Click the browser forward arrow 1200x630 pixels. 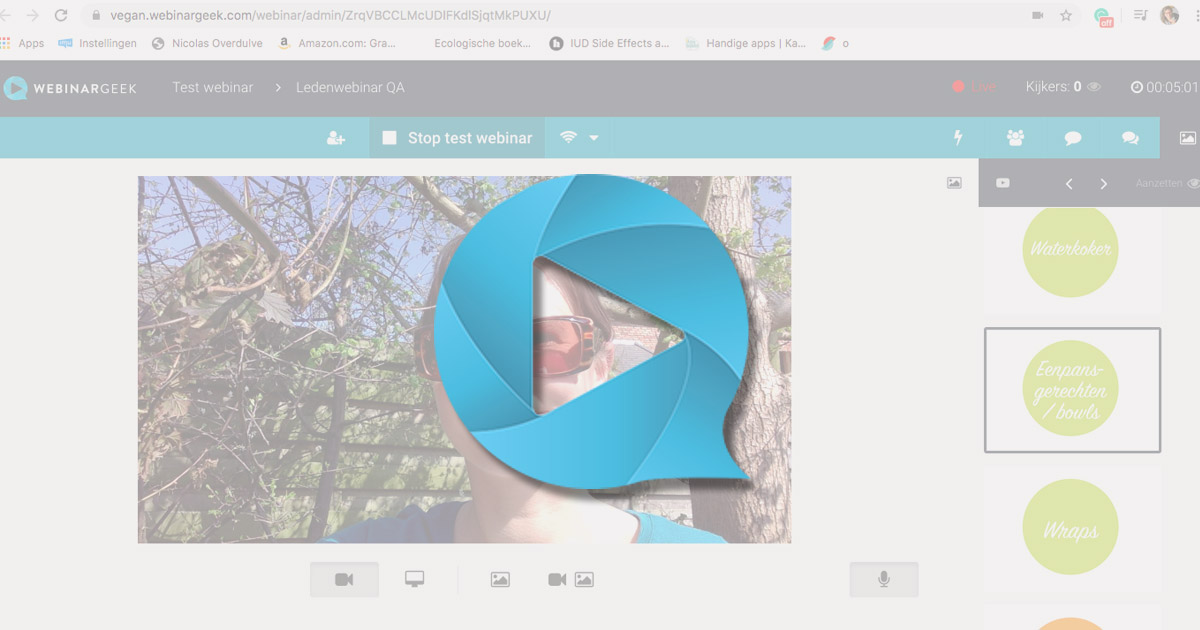[33, 15]
